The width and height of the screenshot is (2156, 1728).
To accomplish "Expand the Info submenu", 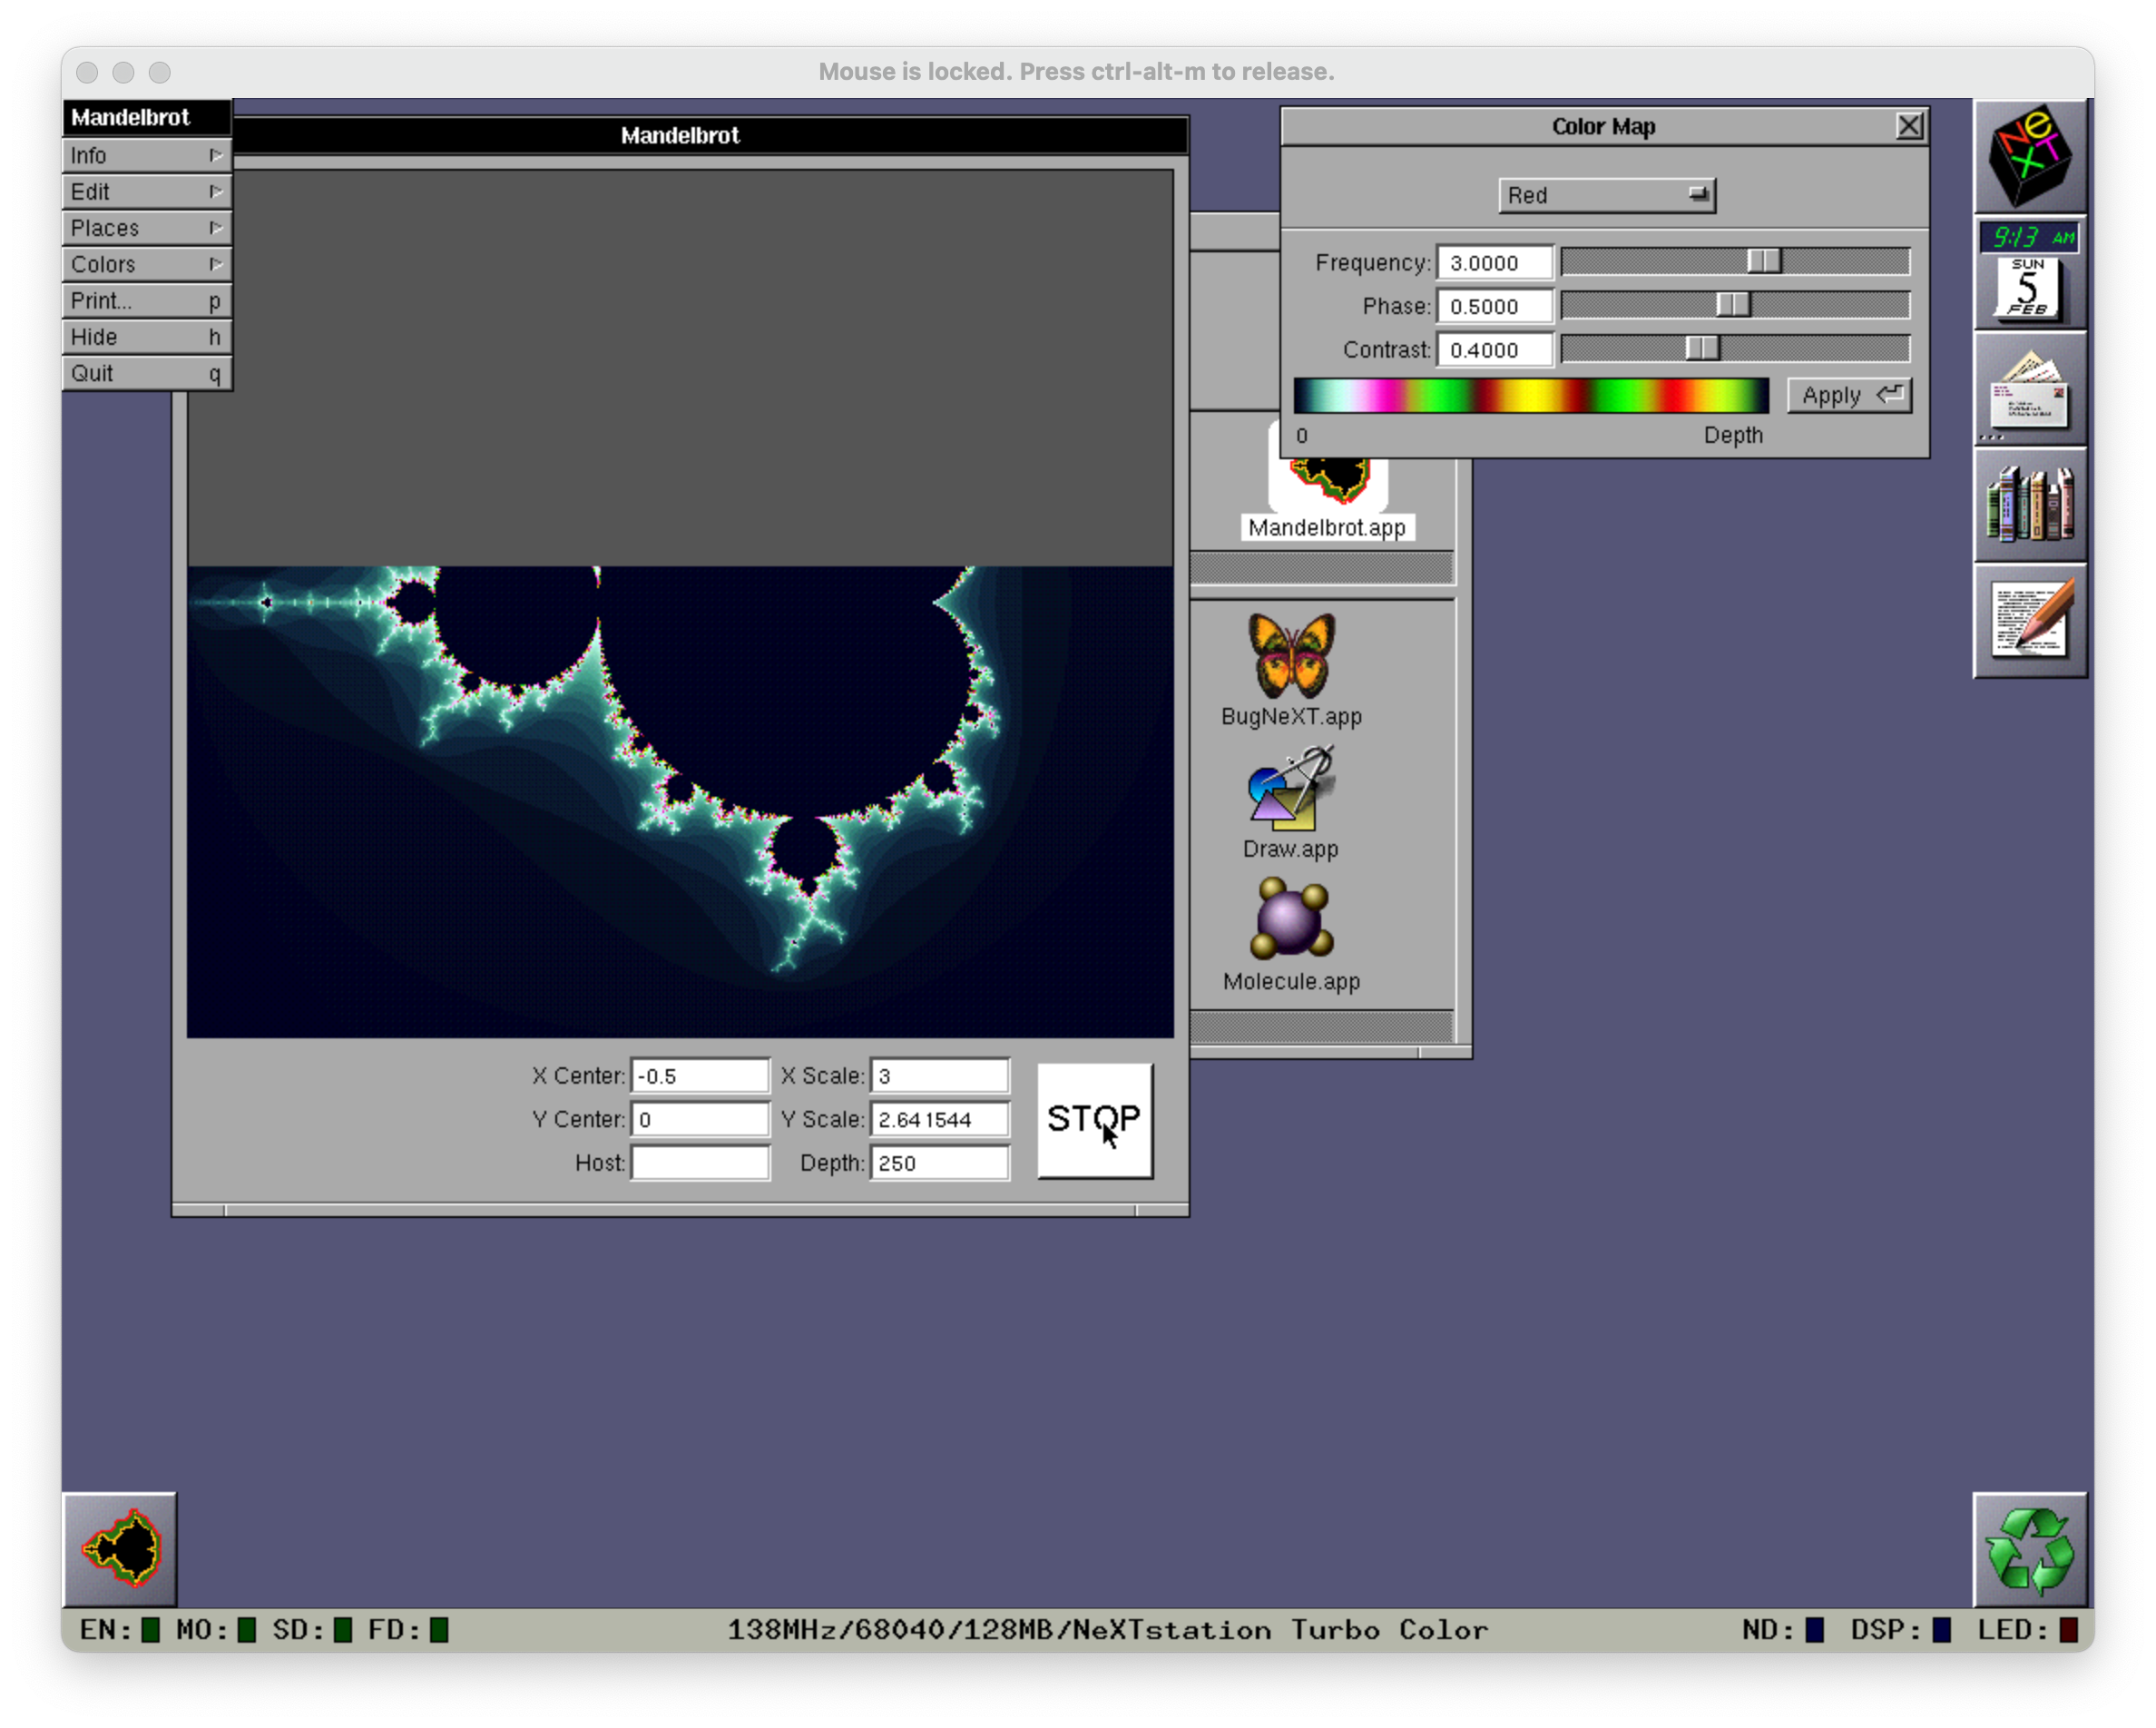I will coord(146,155).
